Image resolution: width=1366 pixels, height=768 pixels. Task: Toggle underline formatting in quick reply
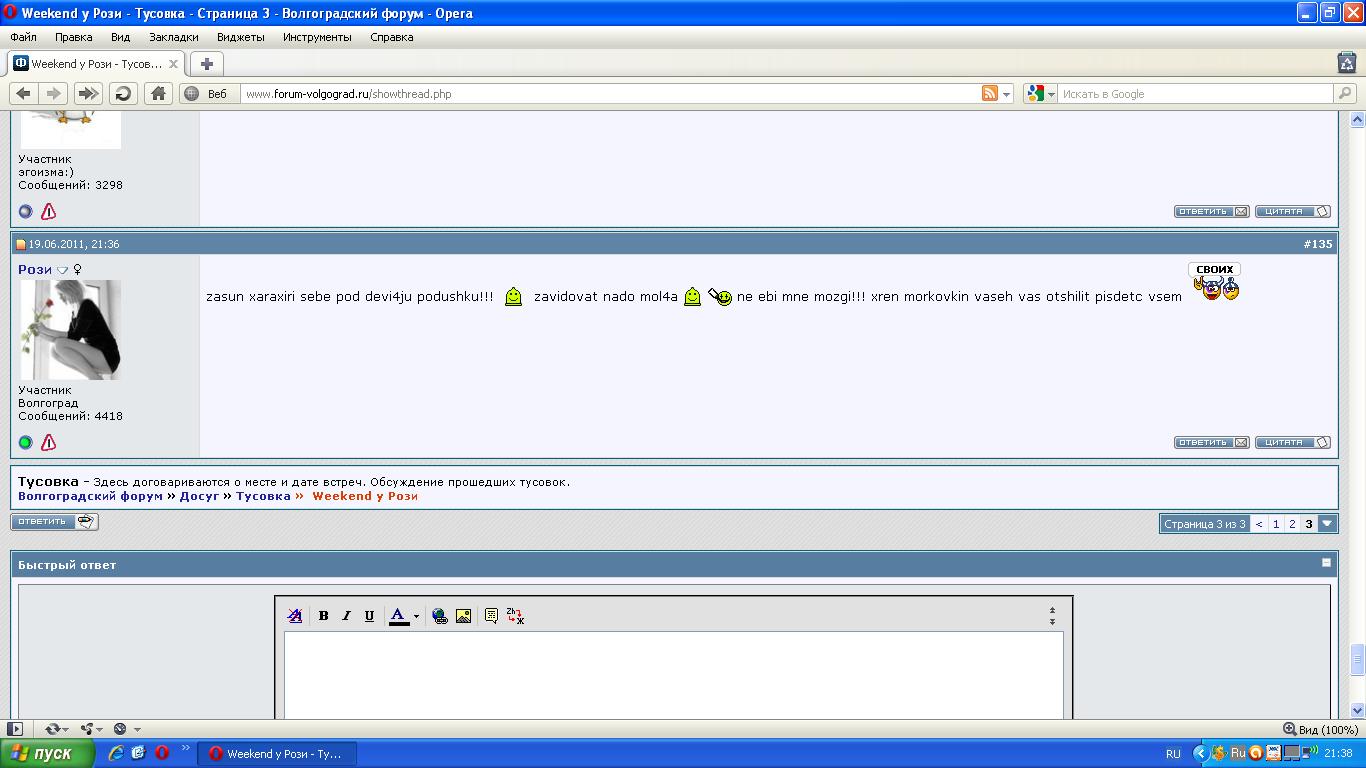pyautogui.click(x=369, y=616)
